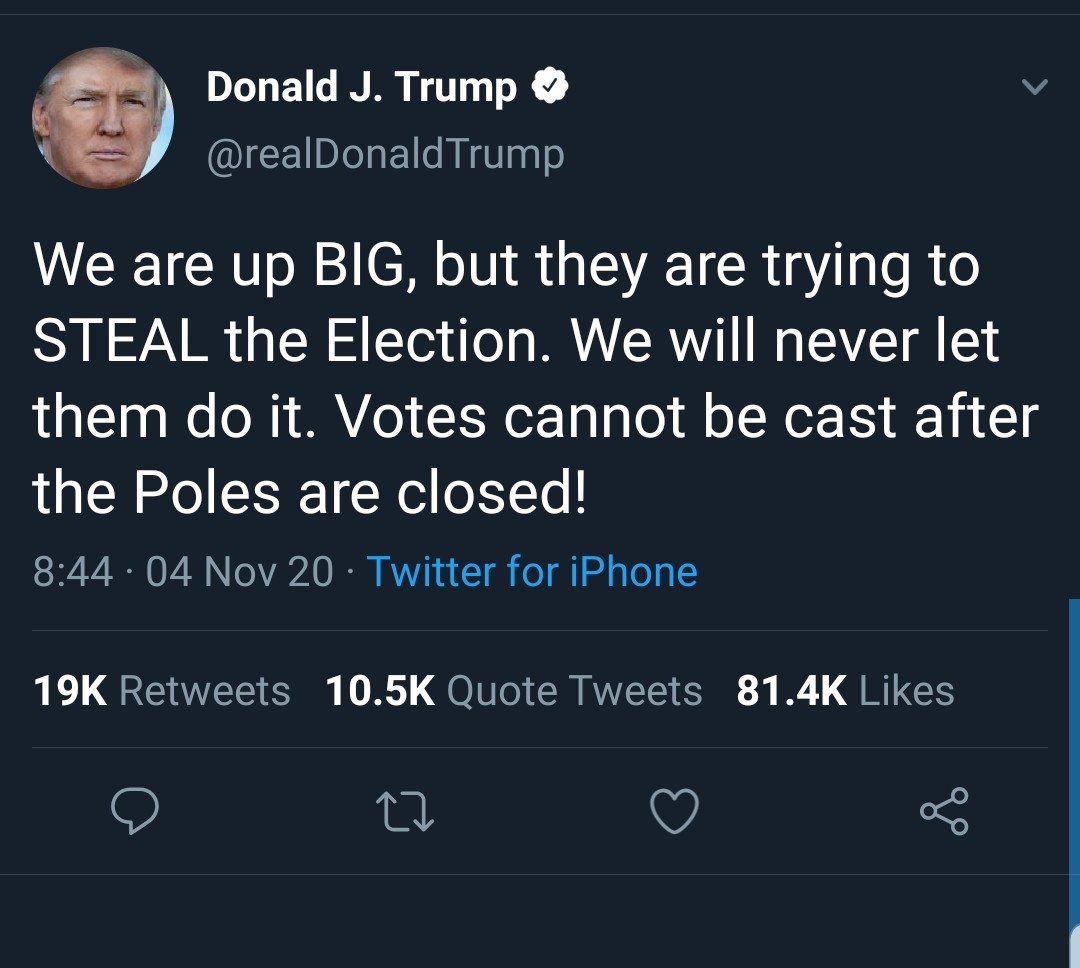This screenshot has width=1080, height=968.
Task: View the 19K Retweets list
Action: (162, 691)
